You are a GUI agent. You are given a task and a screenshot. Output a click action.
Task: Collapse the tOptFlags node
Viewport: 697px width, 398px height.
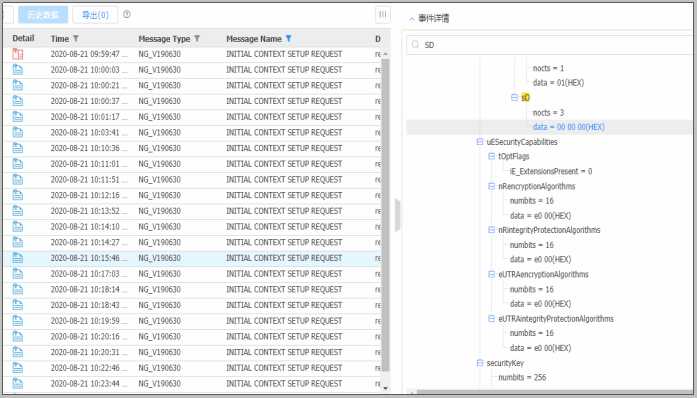tap(491, 156)
